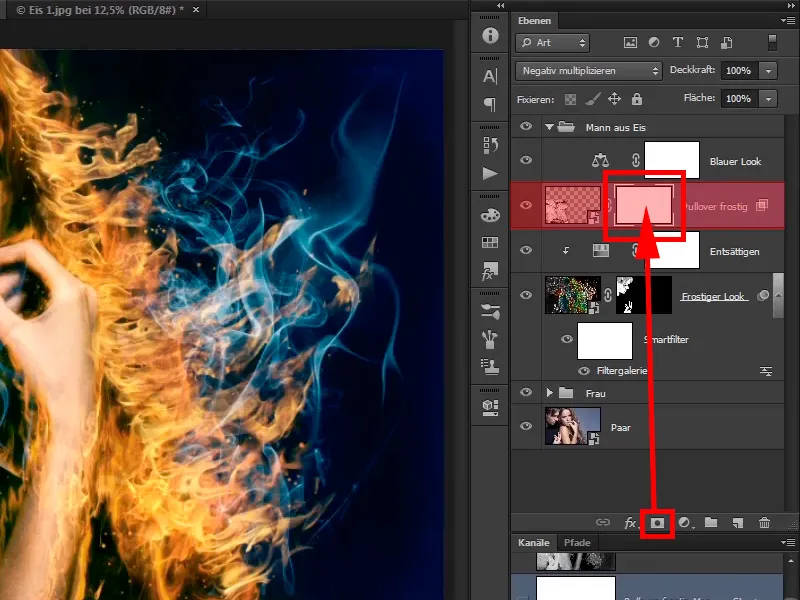Create new fill or adjustment layer
Screen dimensions: 800x600
click(x=685, y=522)
